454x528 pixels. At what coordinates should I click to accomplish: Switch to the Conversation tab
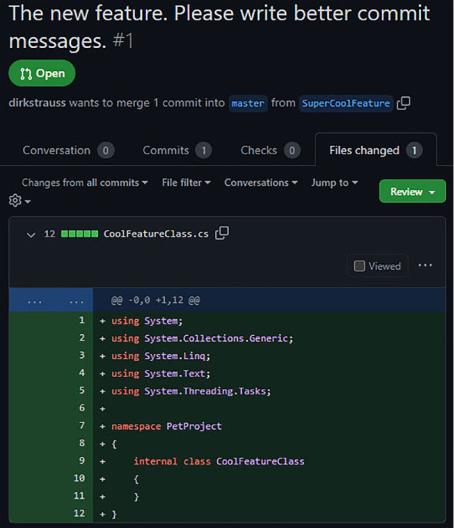point(69,150)
